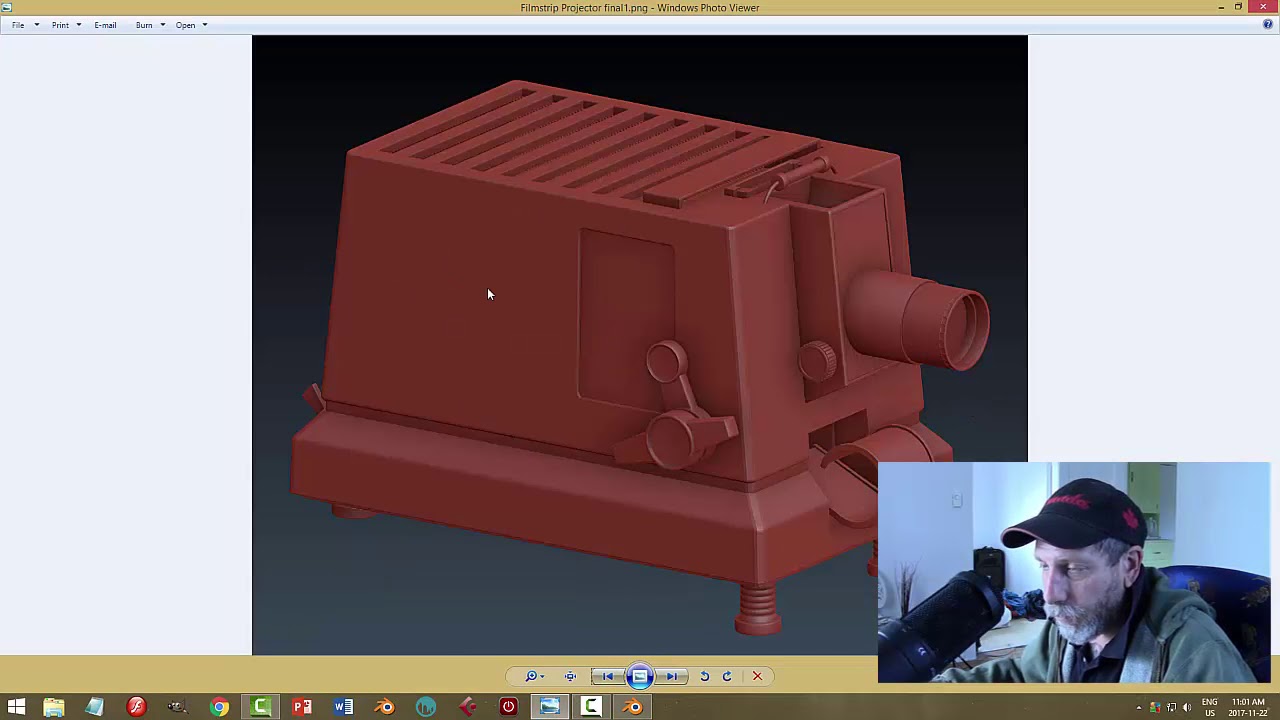
Task: Click the network tray icon
Action: point(1171,708)
